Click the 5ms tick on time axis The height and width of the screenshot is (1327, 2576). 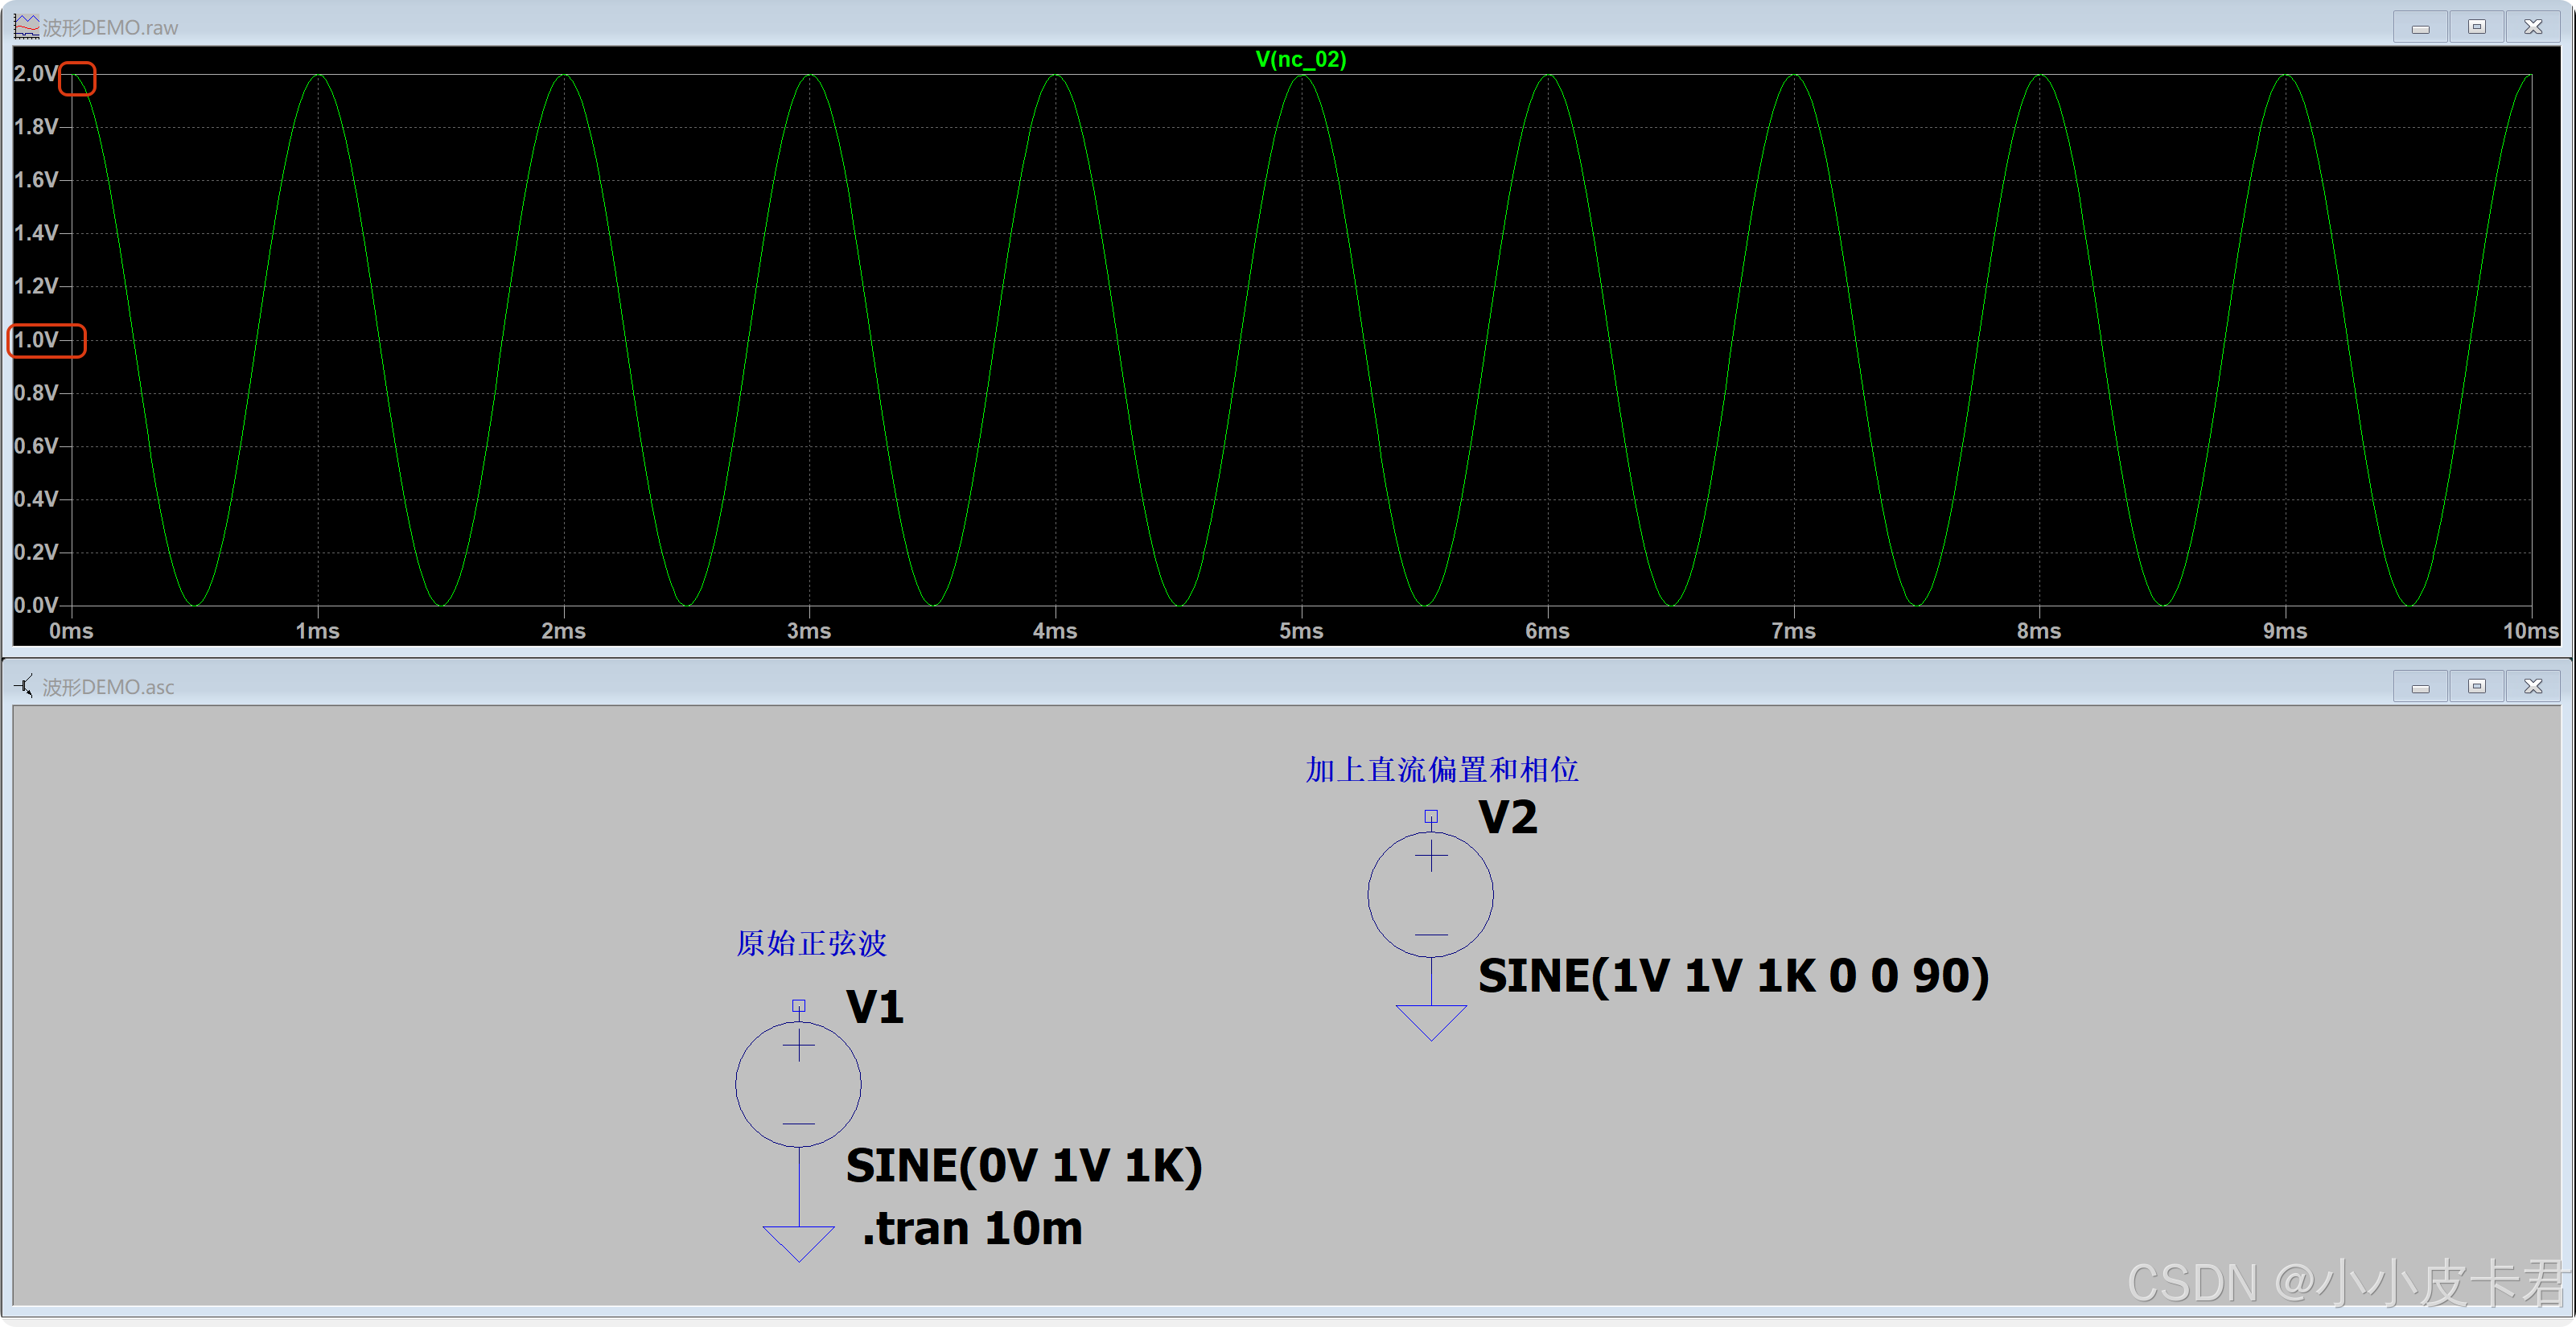point(1301,631)
